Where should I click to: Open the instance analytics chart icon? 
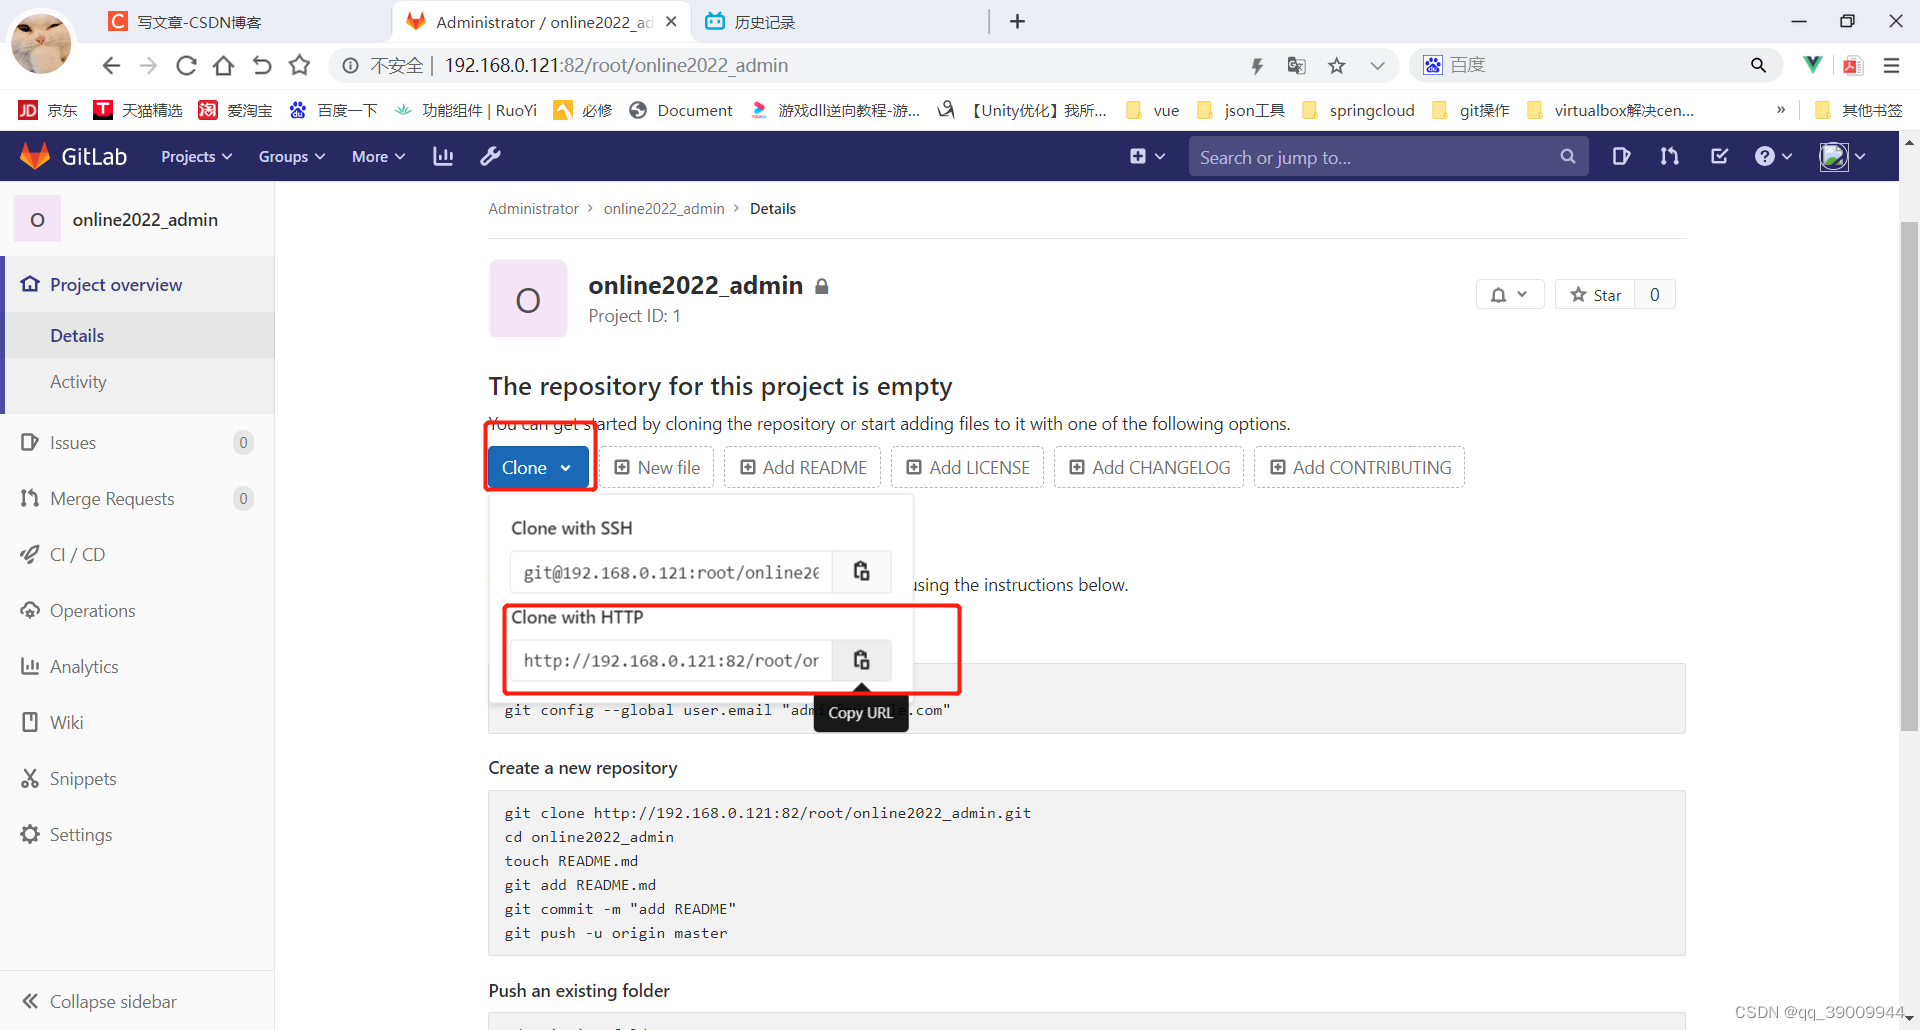point(443,156)
